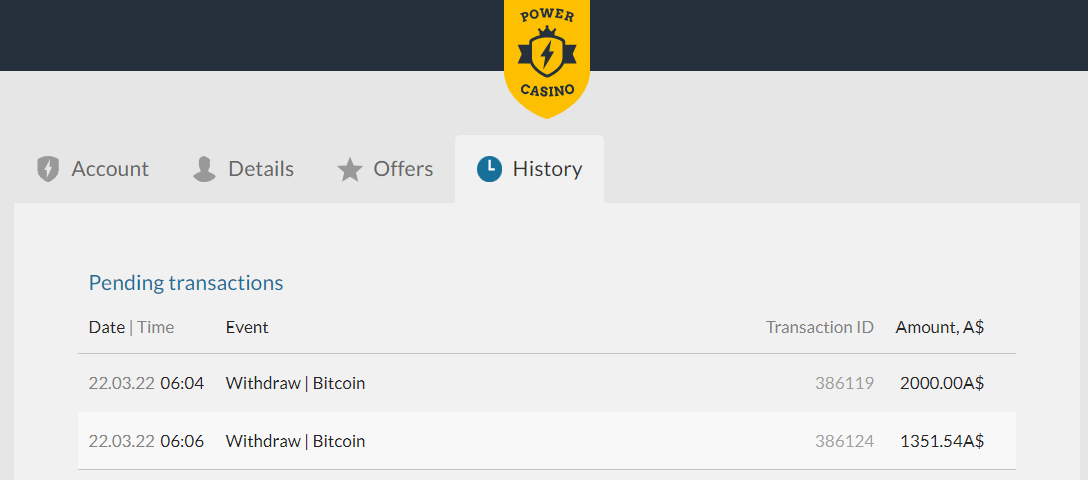This screenshot has height=480, width=1088.
Task: Select the History tab
Action: [x=547, y=169]
